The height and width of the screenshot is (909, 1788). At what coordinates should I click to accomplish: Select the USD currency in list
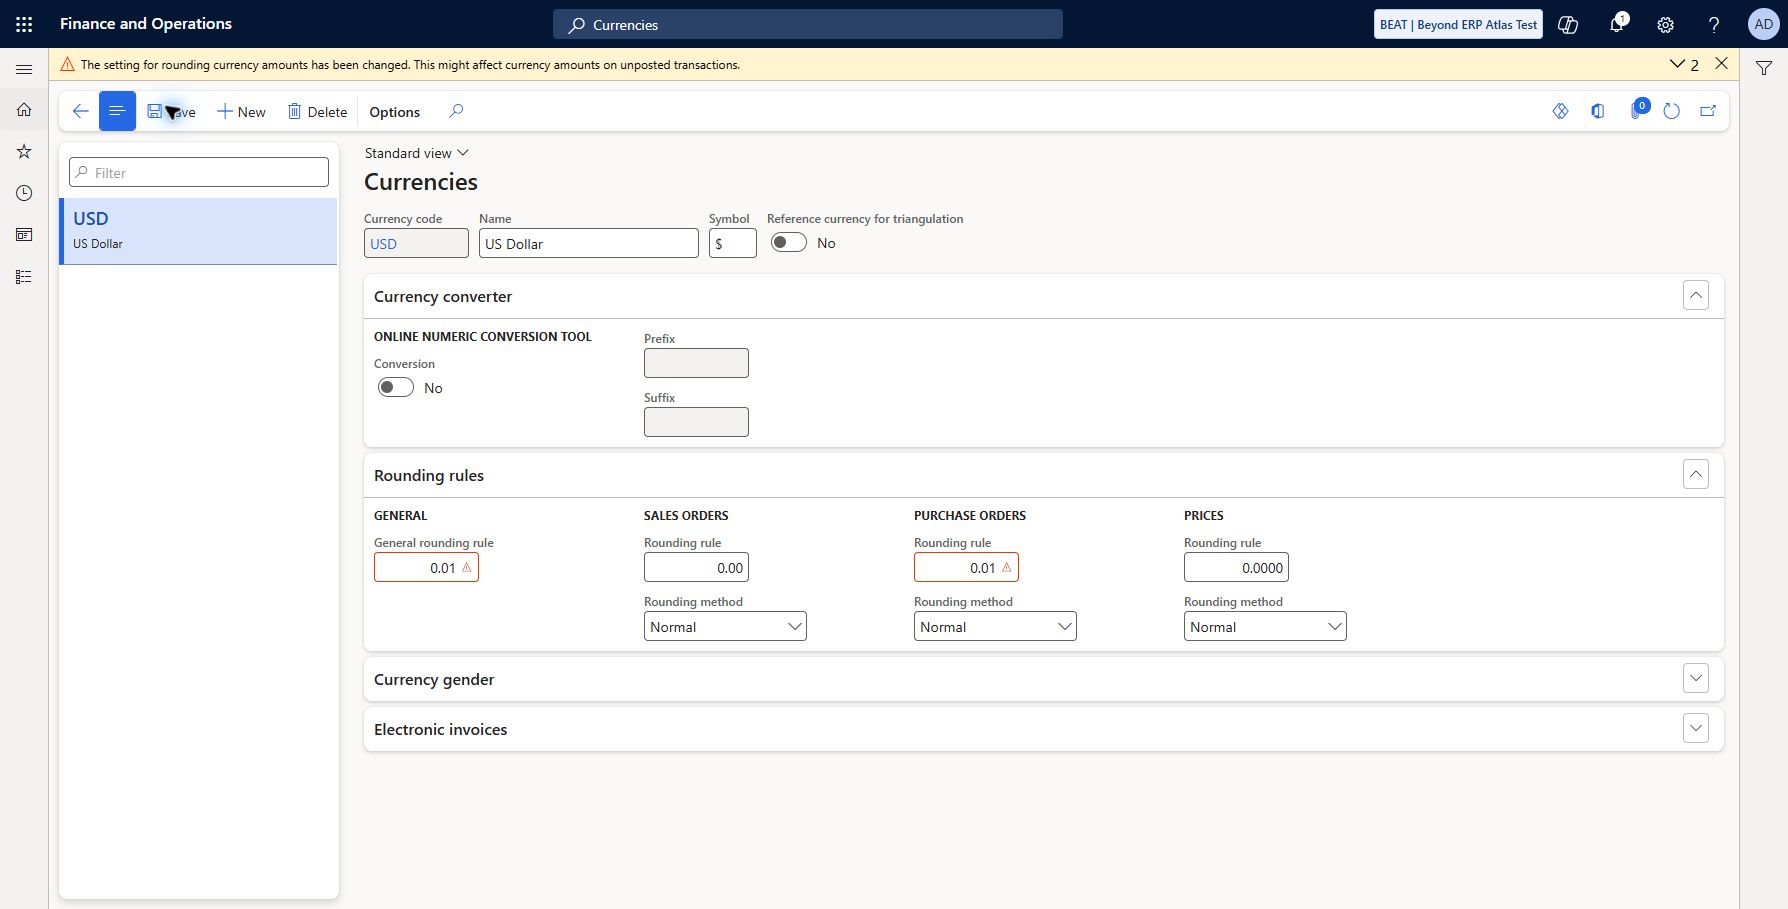199,231
